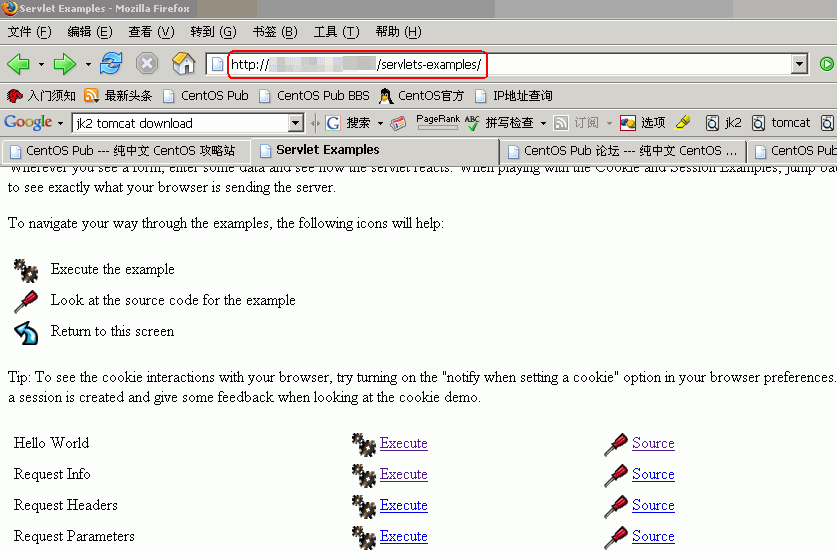
Task: Click the source code screwdriver legend icon
Action: pyautogui.click(x=26, y=302)
